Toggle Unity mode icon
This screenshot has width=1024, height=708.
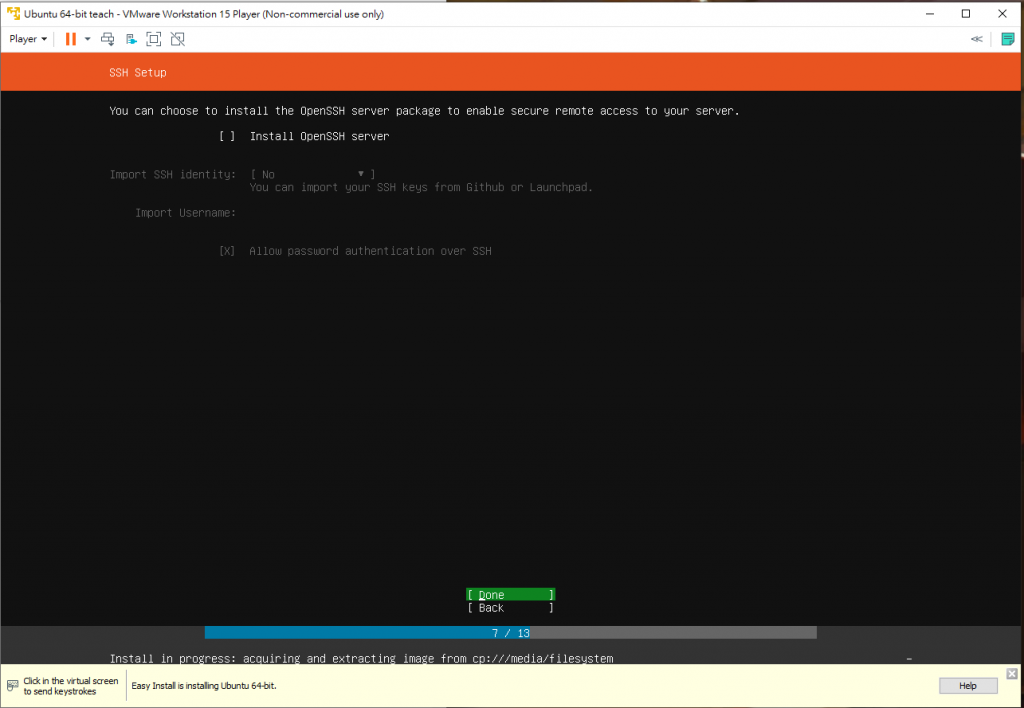click(x=178, y=39)
